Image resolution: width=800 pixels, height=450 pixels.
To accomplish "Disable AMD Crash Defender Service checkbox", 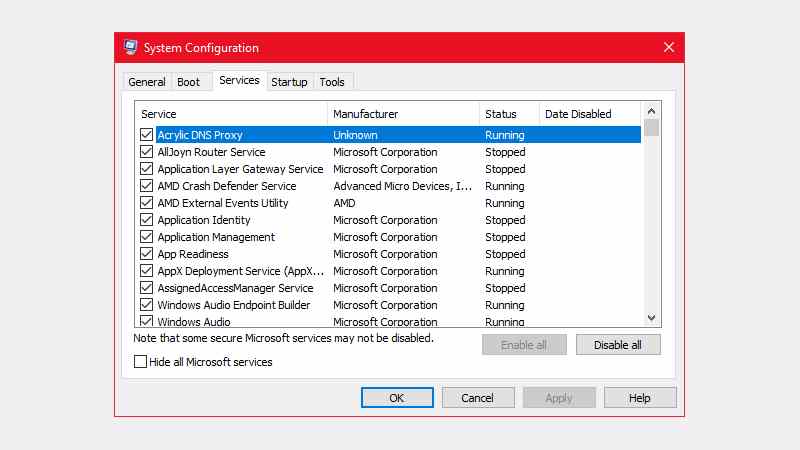I will (x=146, y=186).
